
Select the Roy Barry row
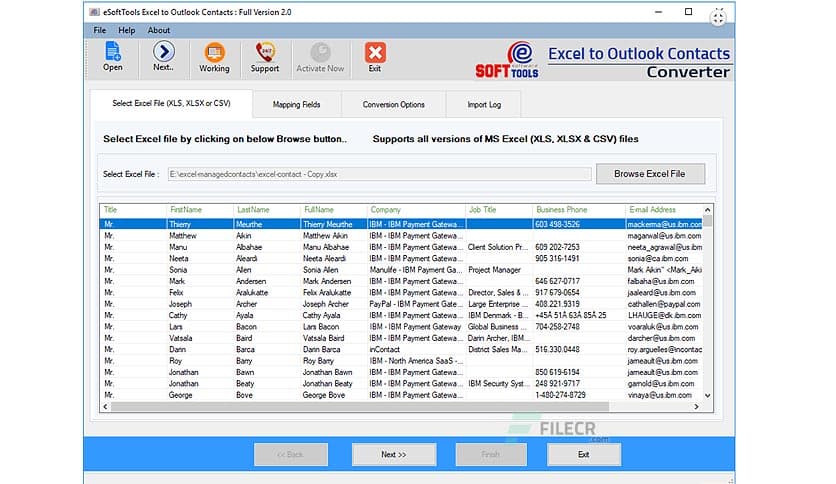(401, 361)
